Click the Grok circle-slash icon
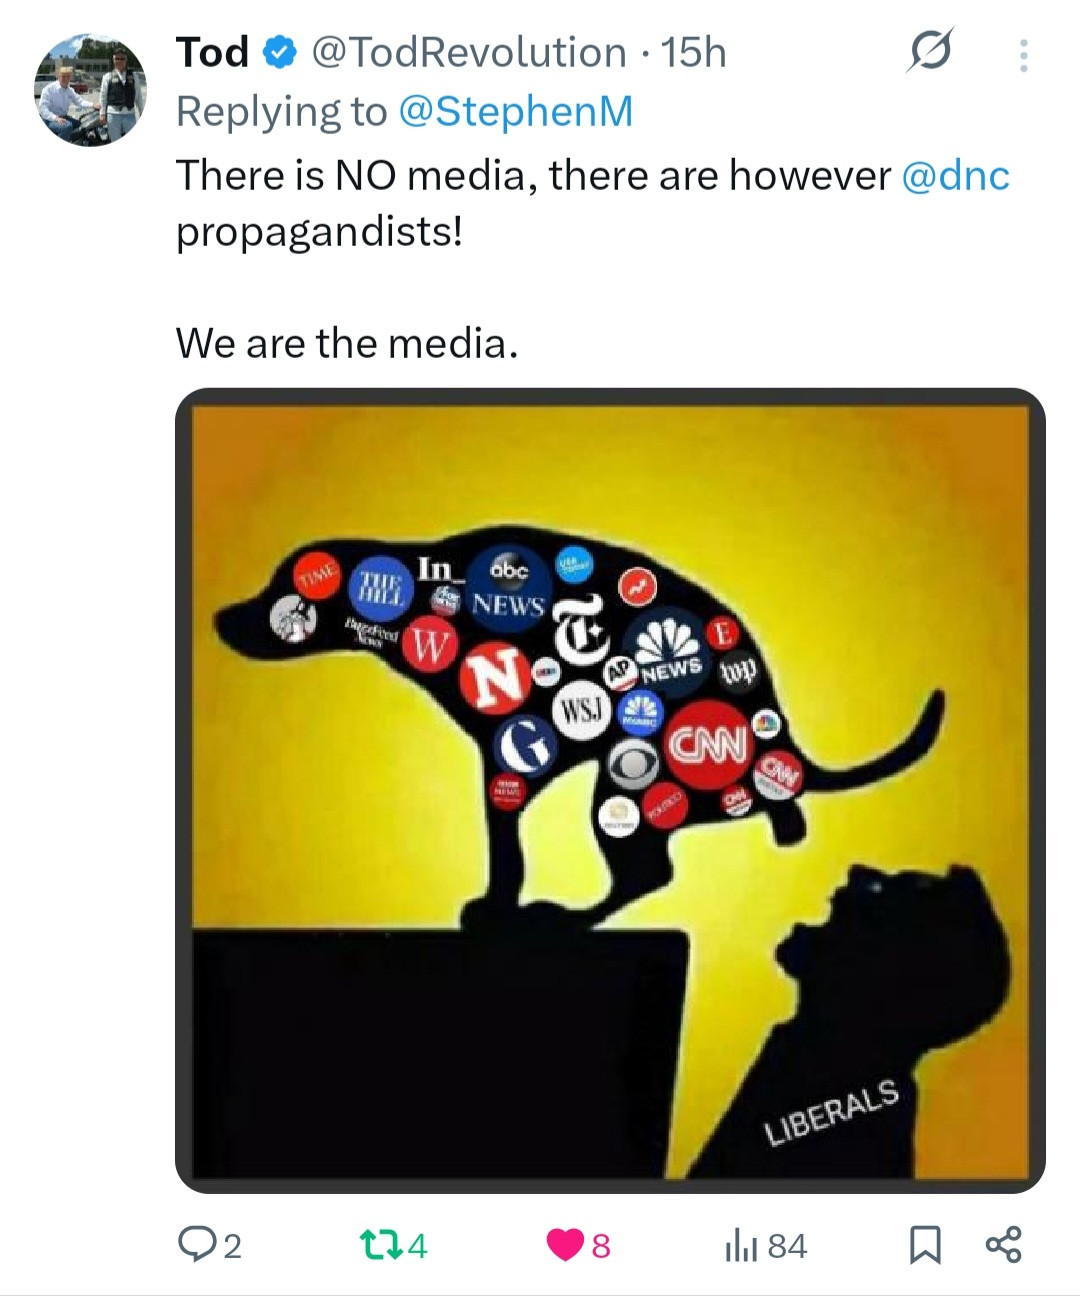The width and height of the screenshot is (1080, 1302). click(x=929, y=52)
